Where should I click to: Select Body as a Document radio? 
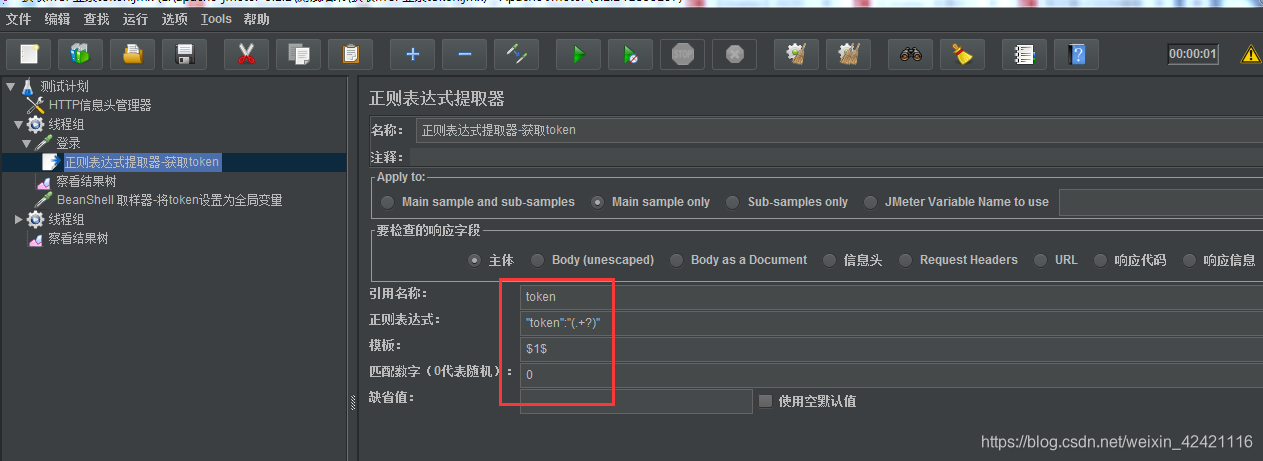677,260
